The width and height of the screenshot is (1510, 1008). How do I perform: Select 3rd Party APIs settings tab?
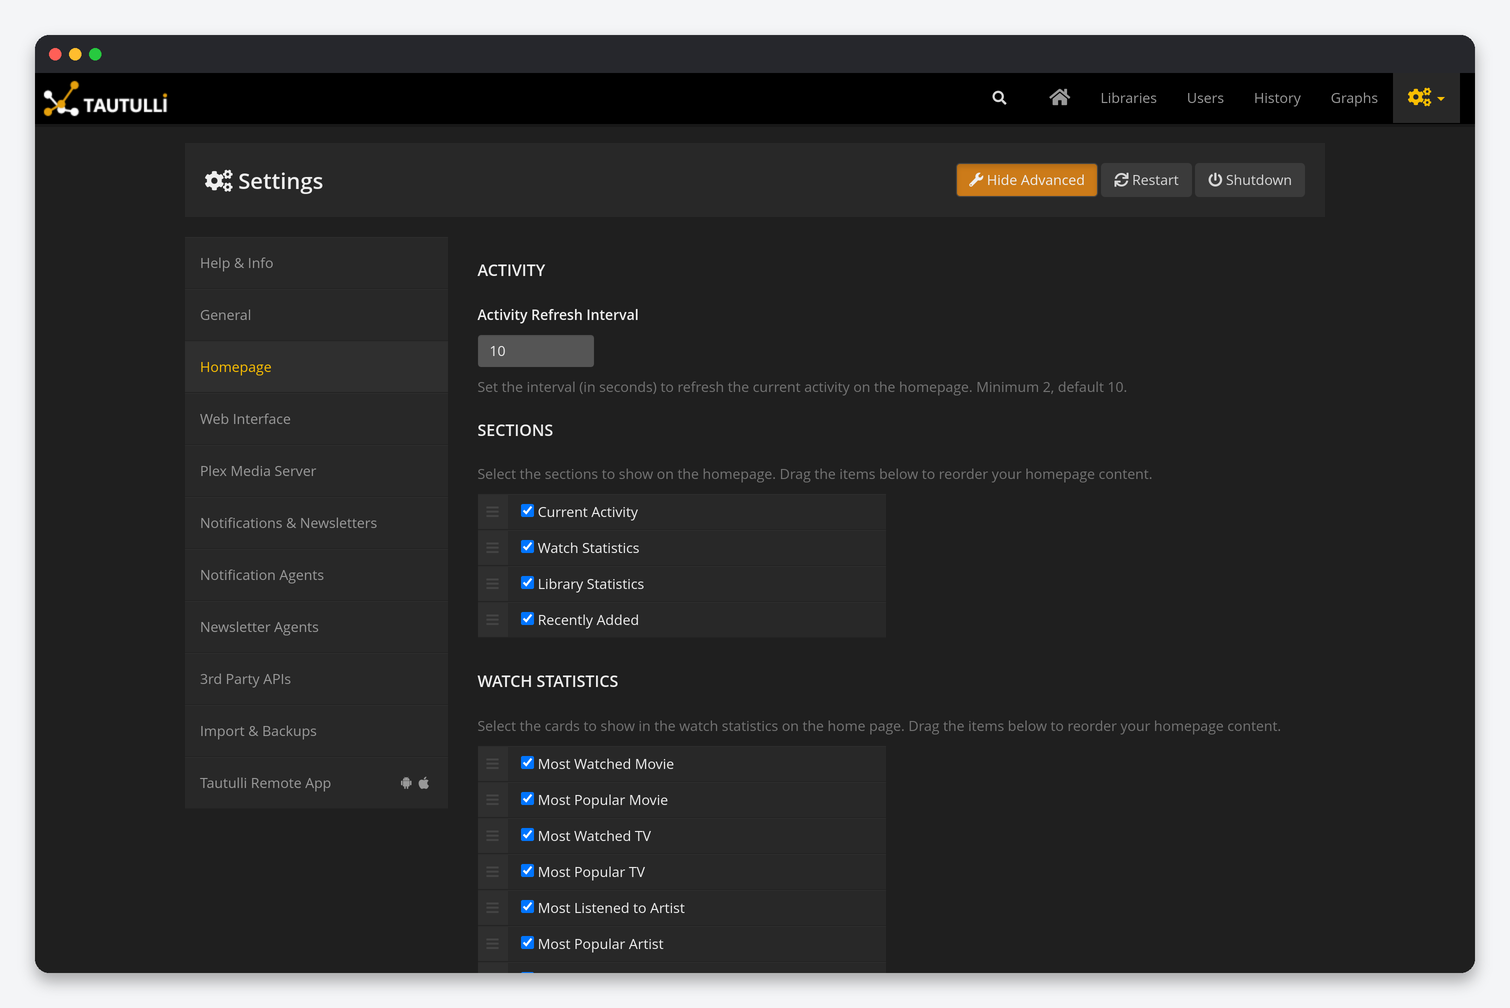pyautogui.click(x=316, y=679)
